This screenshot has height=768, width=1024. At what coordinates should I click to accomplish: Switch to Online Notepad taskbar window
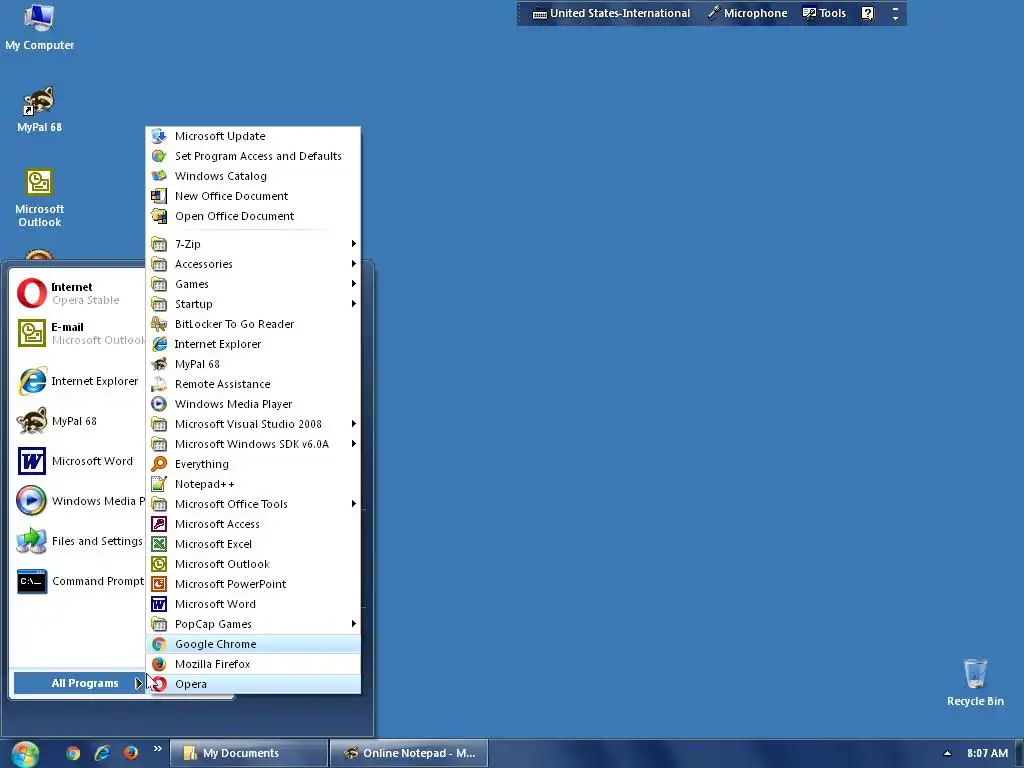point(409,753)
